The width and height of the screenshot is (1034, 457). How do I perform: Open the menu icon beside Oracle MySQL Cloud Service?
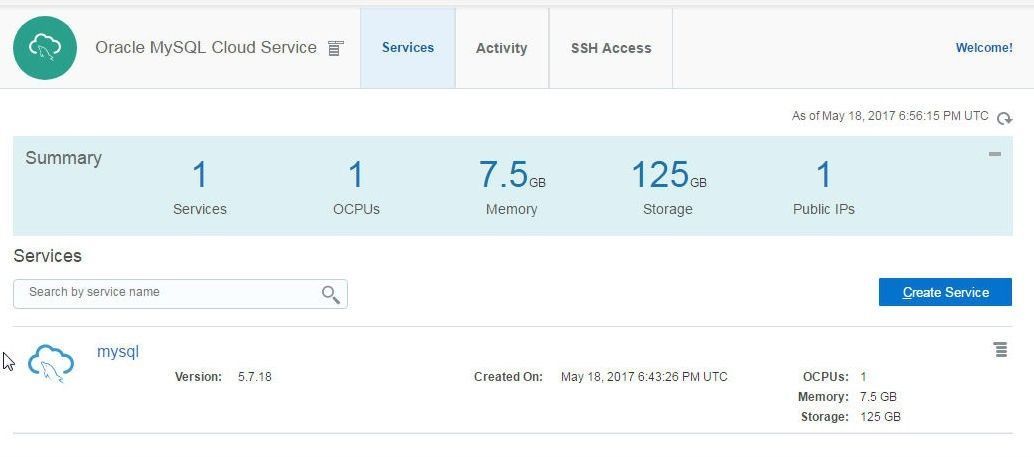[336, 48]
